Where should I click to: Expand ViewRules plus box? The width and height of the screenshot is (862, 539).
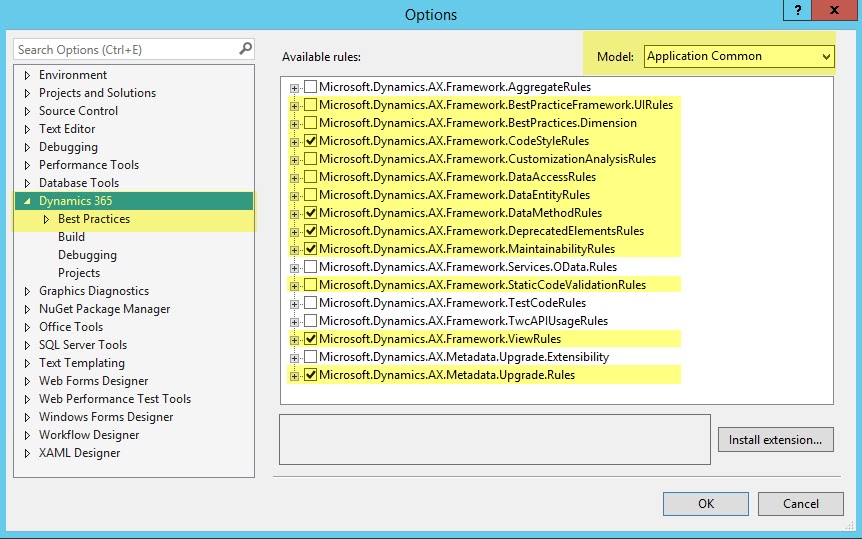point(295,340)
